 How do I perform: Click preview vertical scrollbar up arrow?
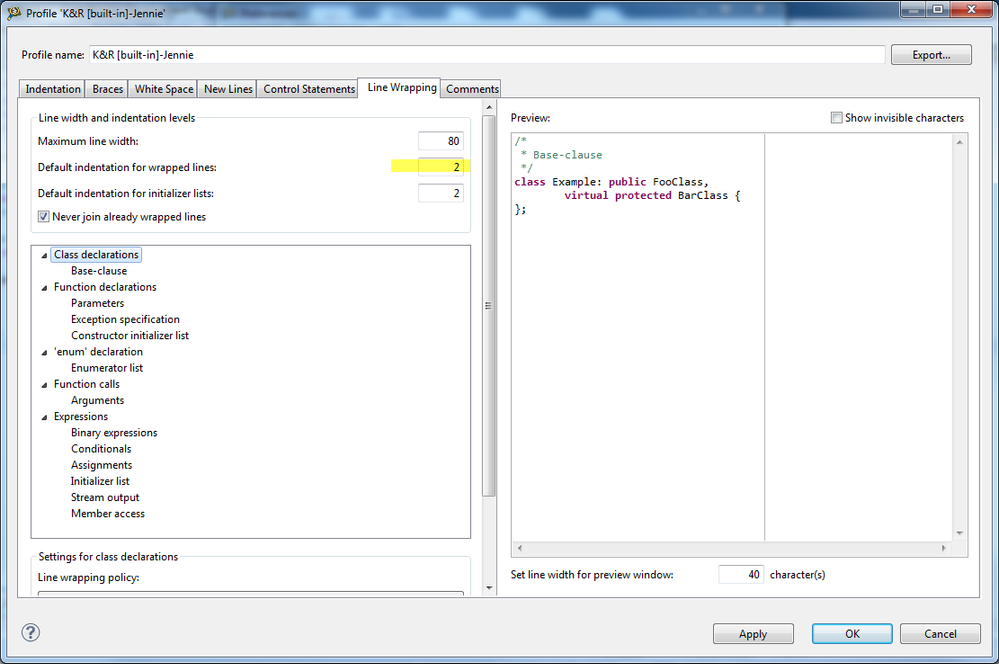click(959, 142)
